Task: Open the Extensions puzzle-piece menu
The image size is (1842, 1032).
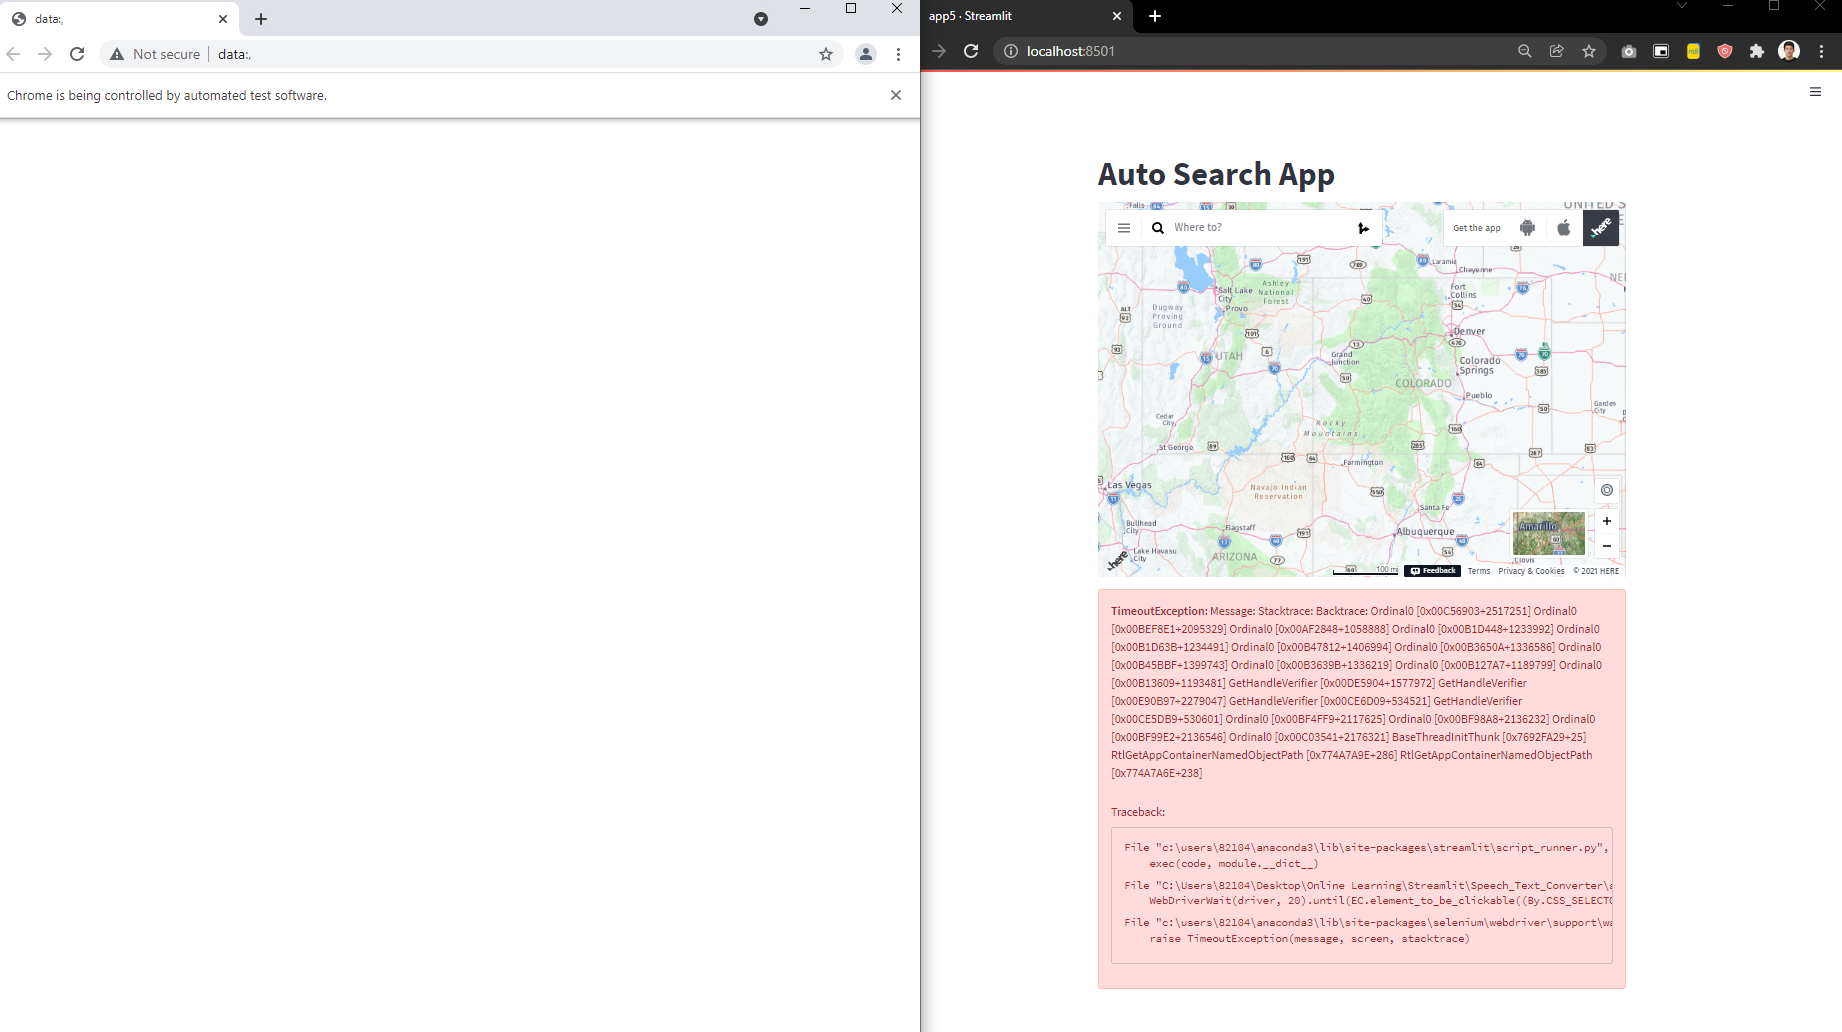Action: pos(1757,51)
